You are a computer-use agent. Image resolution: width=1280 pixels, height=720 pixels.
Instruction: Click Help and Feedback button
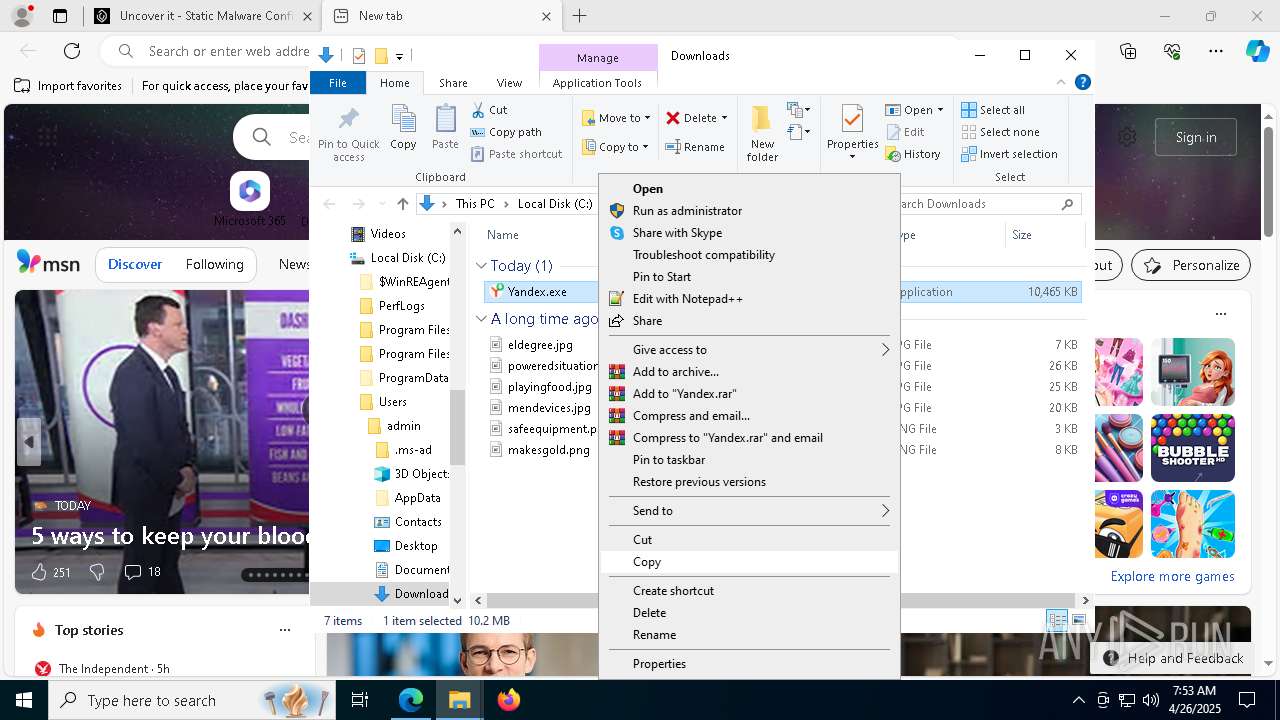(1175, 658)
